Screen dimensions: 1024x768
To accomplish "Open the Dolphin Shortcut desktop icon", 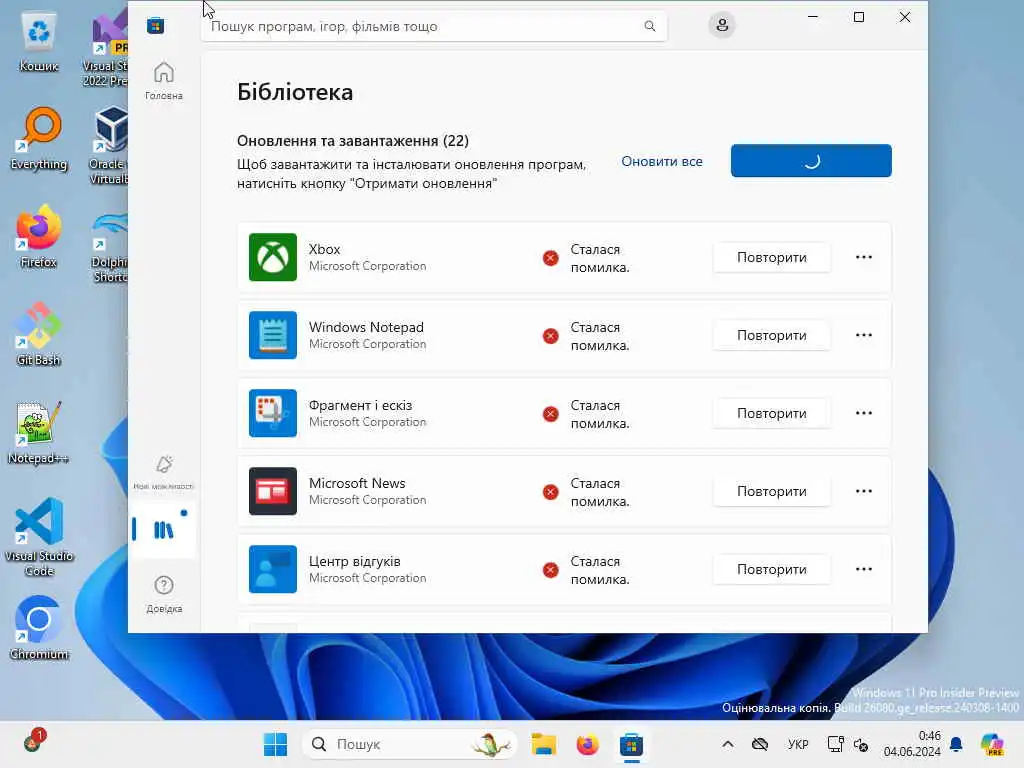I will [110, 247].
